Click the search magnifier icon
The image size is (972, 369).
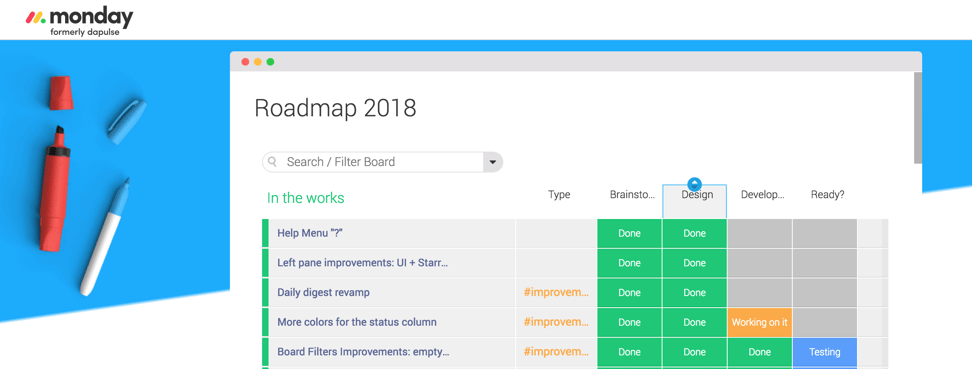pyautogui.click(x=272, y=162)
